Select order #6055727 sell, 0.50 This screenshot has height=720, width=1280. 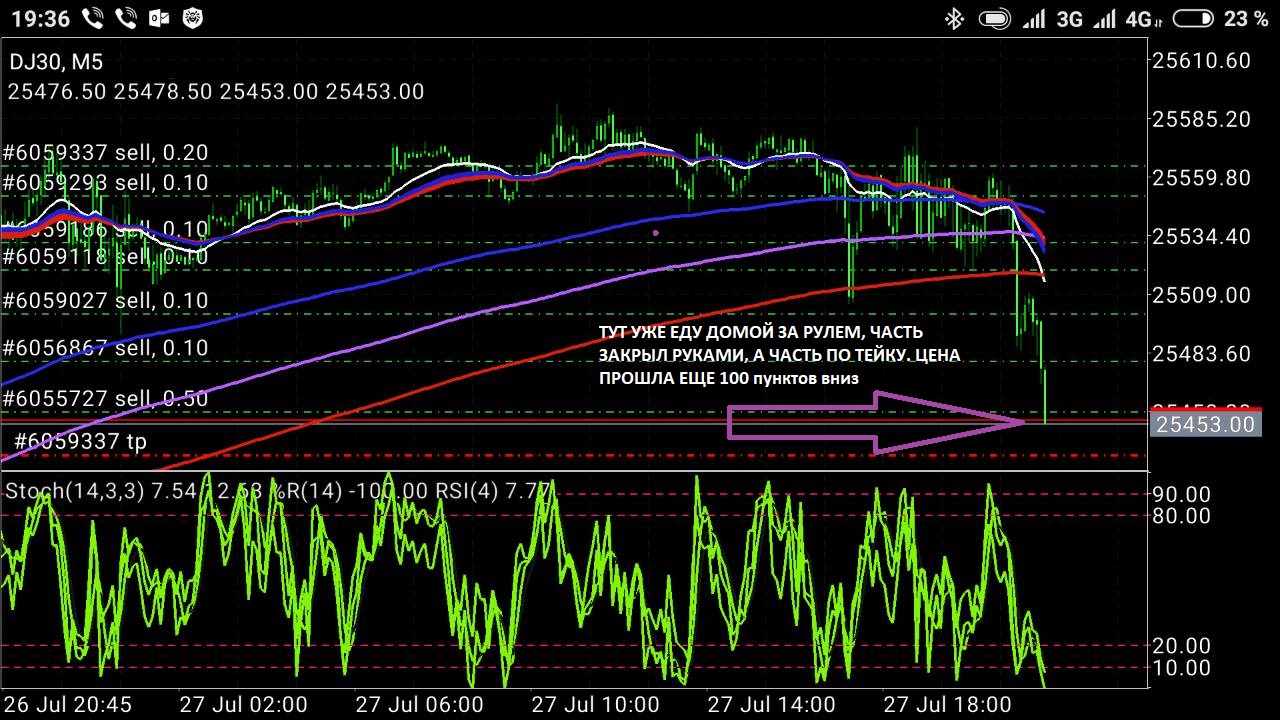pos(105,399)
